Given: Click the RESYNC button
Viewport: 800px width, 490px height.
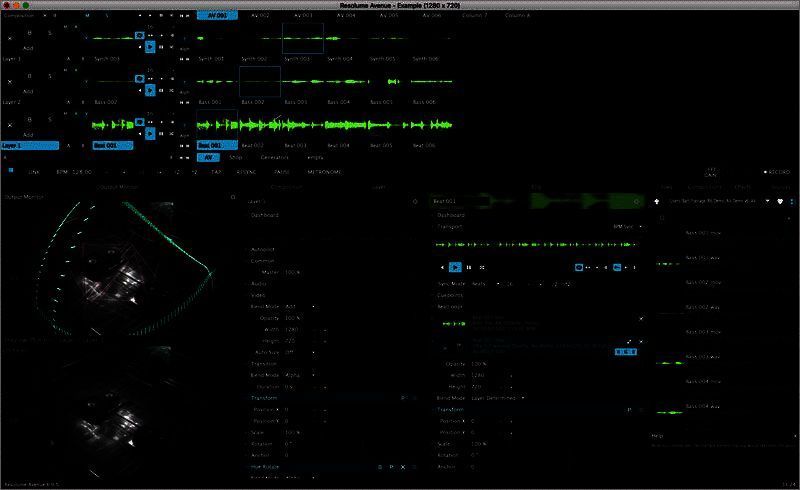Looking at the screenshot, I should (x=246, y=172).
